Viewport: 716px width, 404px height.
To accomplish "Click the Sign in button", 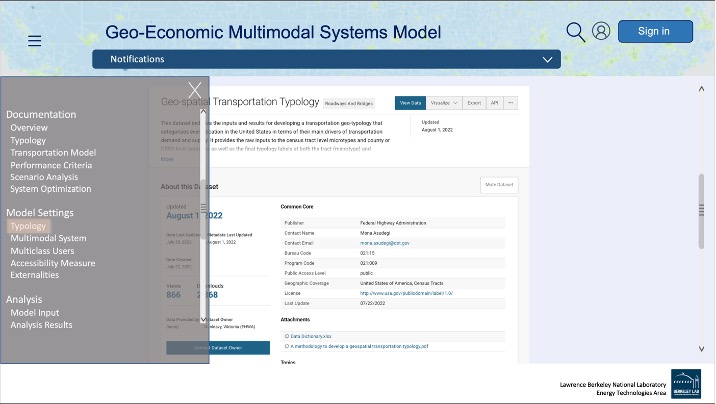I will click(x=655, y=31).
